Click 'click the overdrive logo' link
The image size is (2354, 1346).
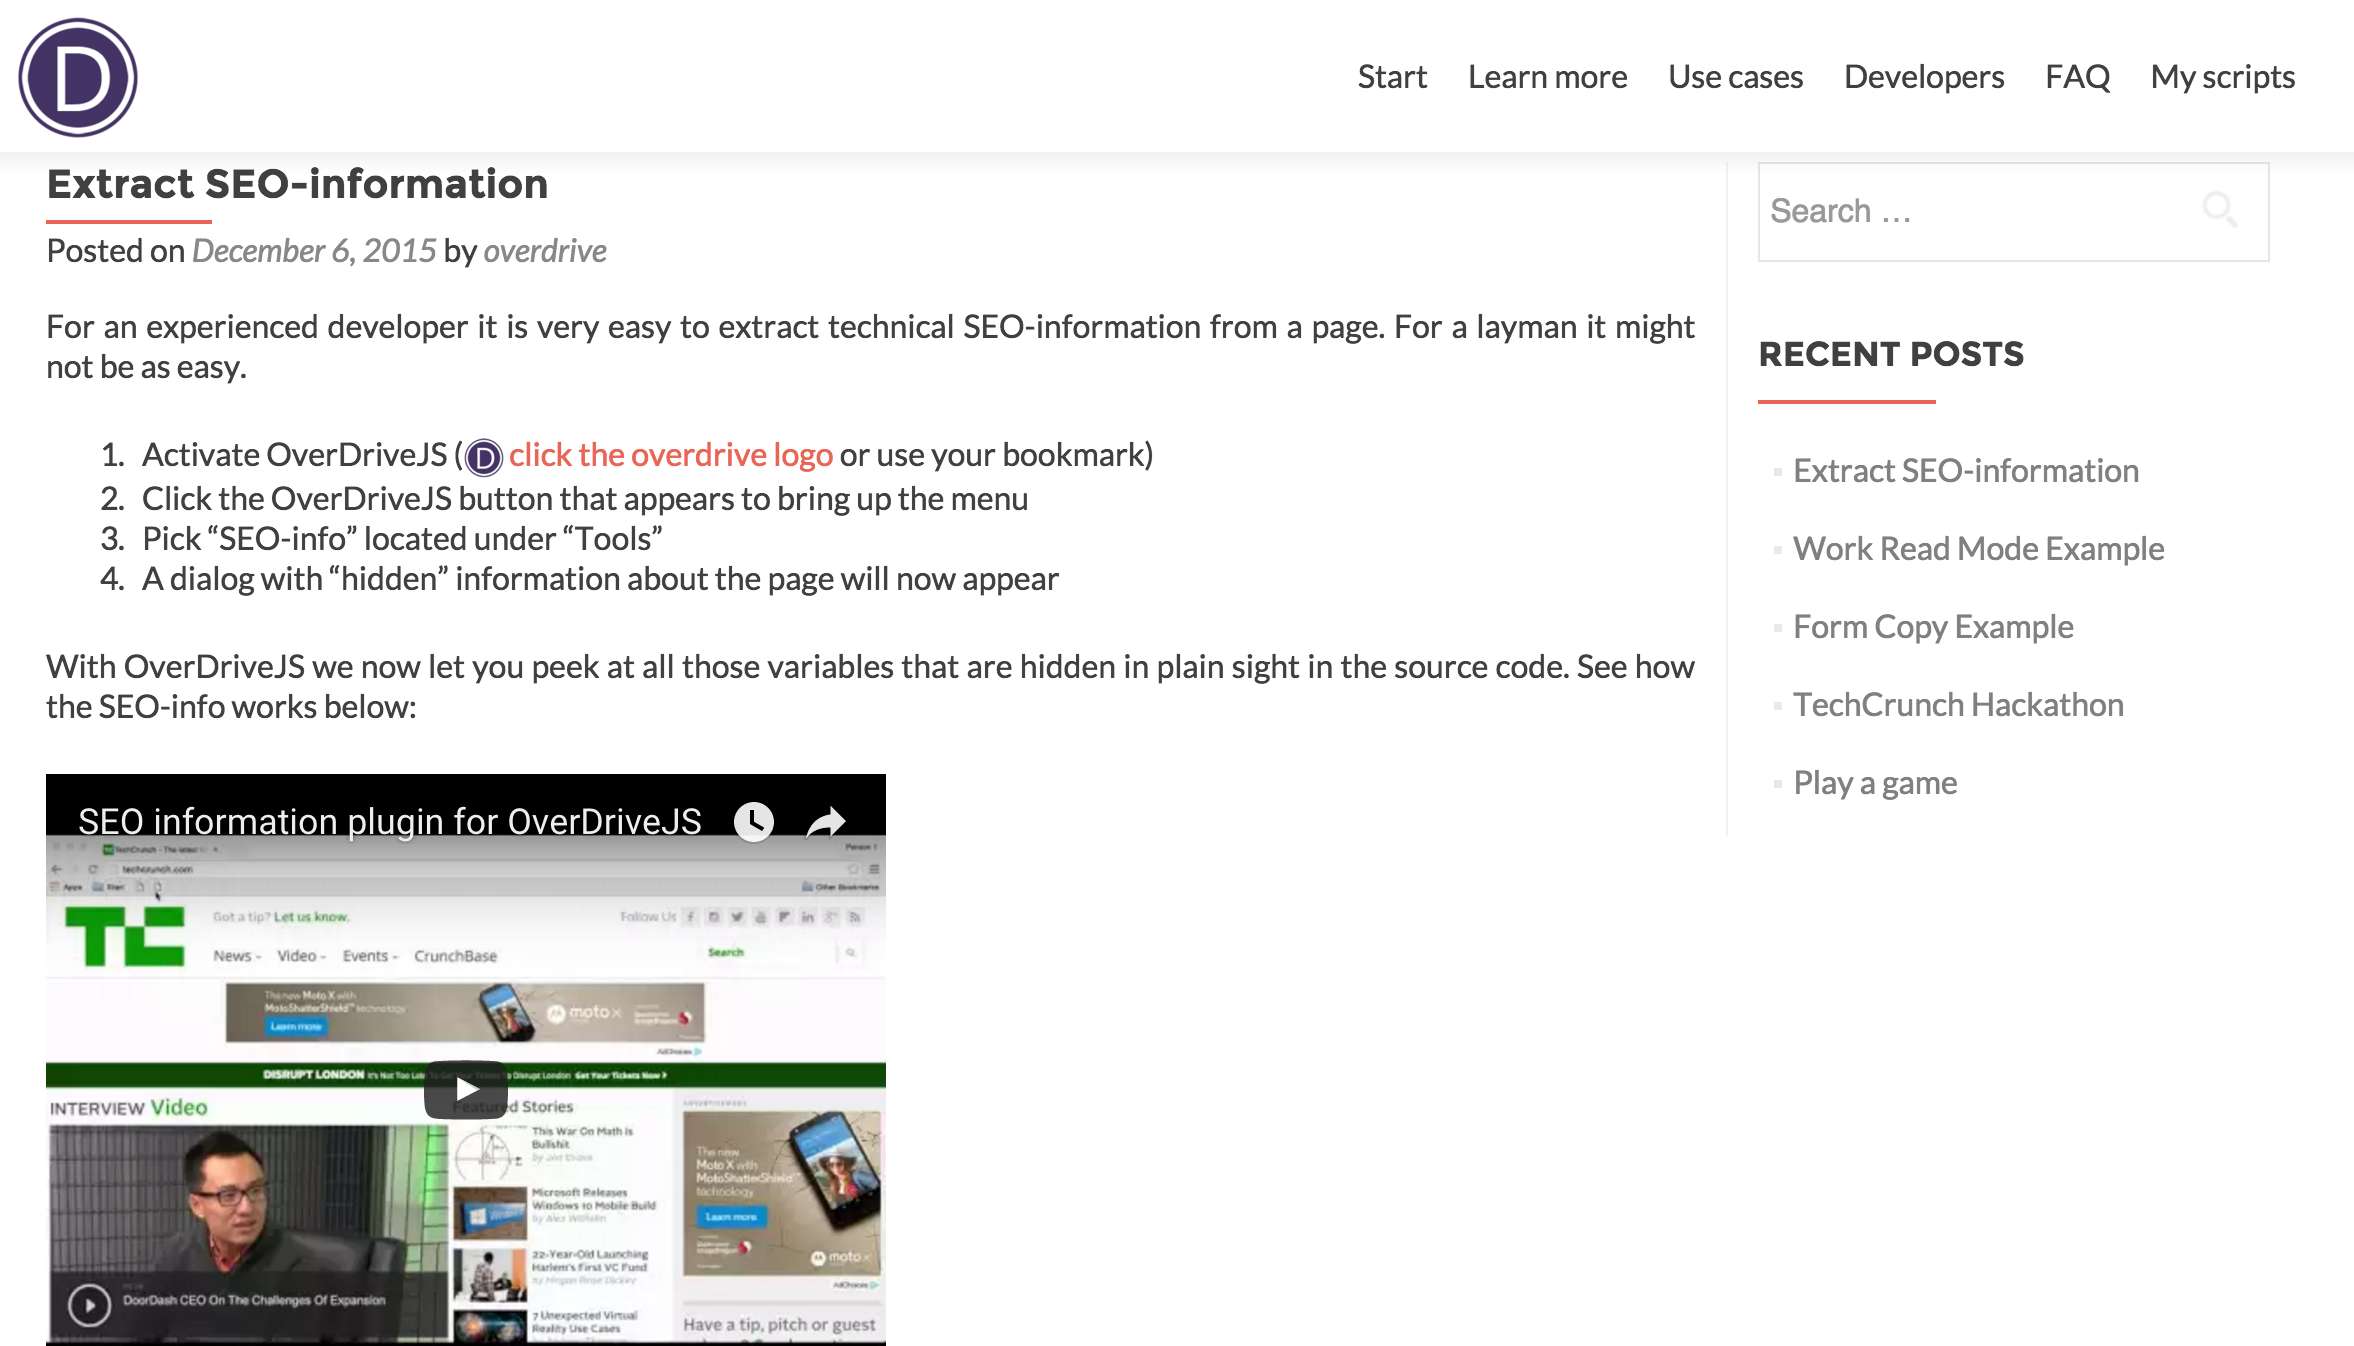point(670,455)
